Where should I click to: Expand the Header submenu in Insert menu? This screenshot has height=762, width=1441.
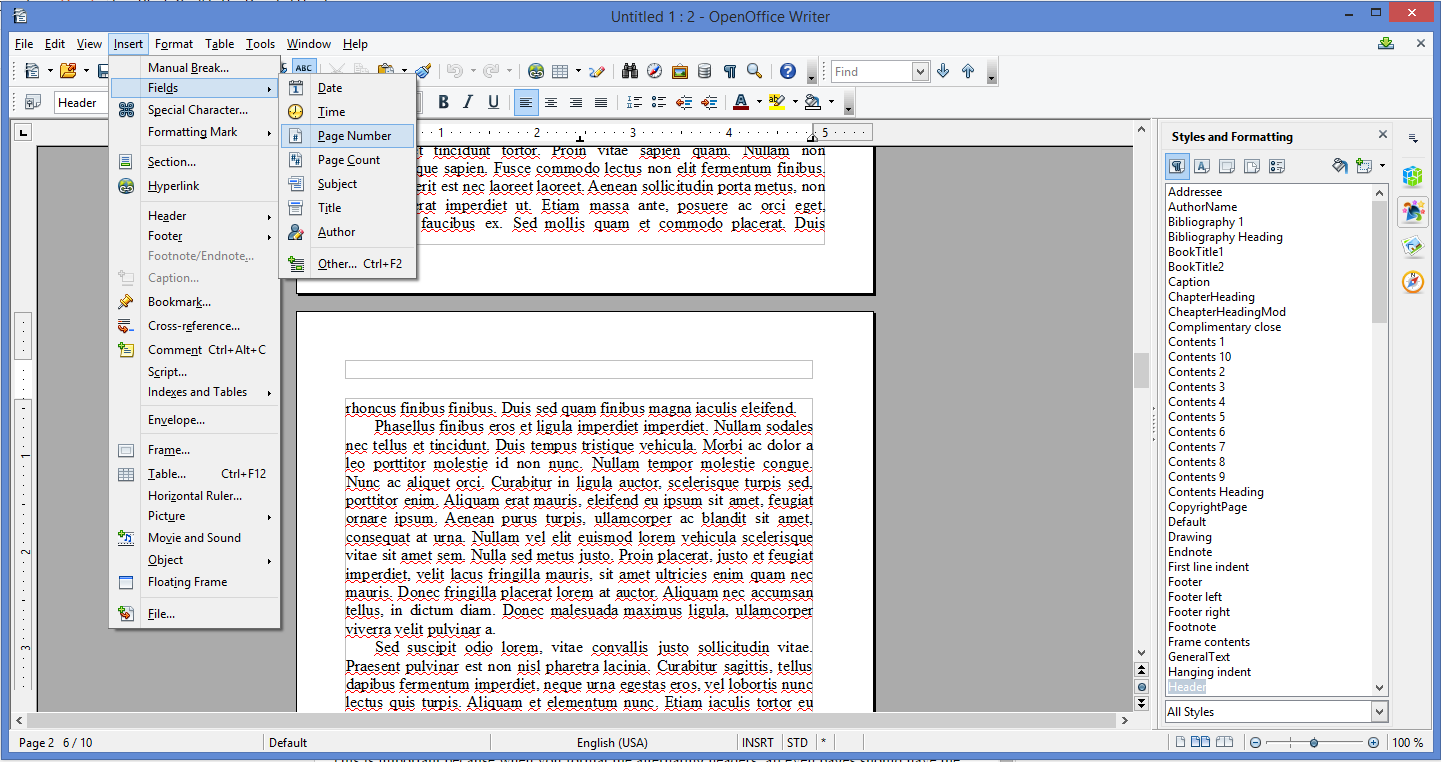click(x=195, y=216)
